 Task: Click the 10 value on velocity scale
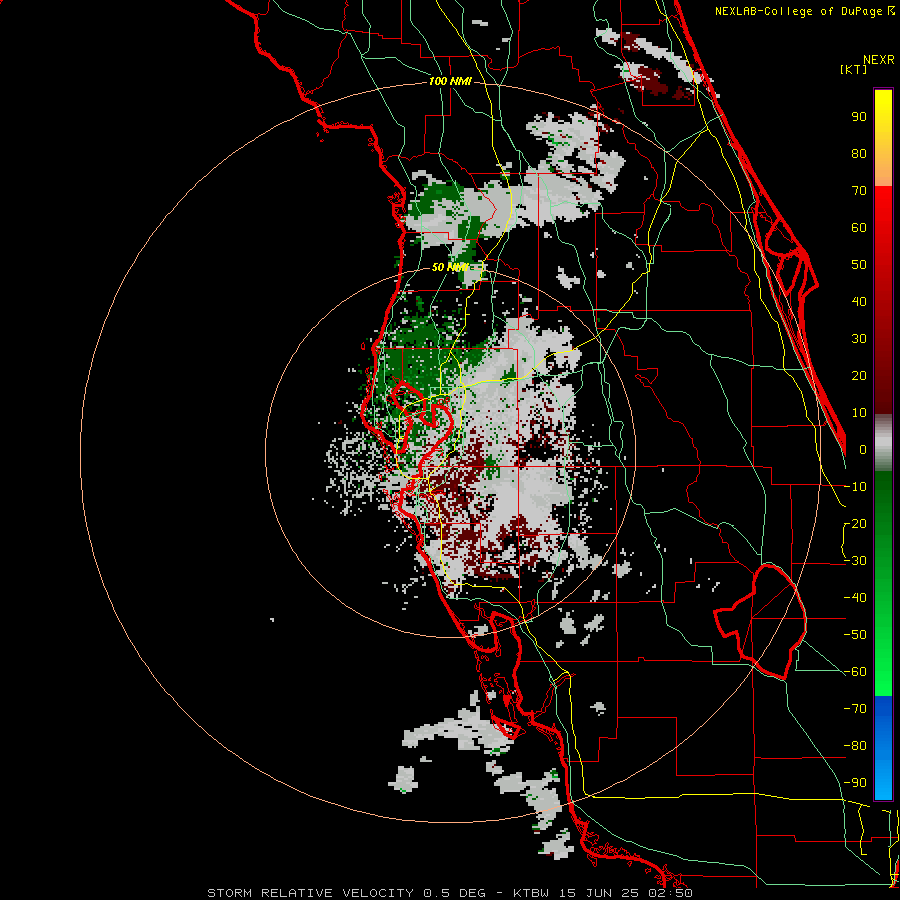(x=859, y=413)
